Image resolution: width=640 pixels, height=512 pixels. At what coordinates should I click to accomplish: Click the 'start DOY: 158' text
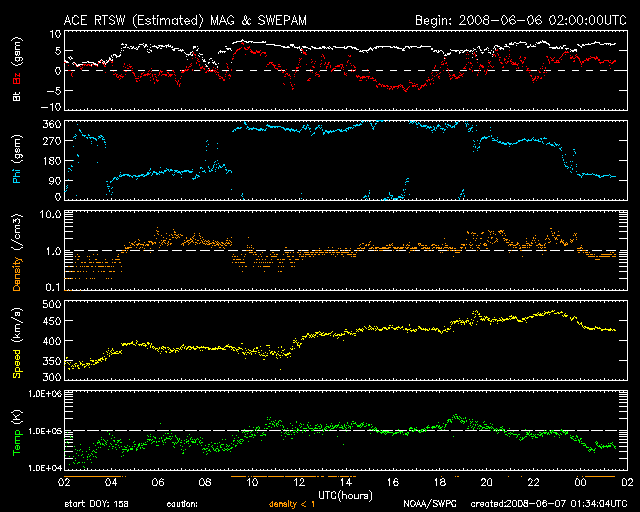tap(96, 504)
